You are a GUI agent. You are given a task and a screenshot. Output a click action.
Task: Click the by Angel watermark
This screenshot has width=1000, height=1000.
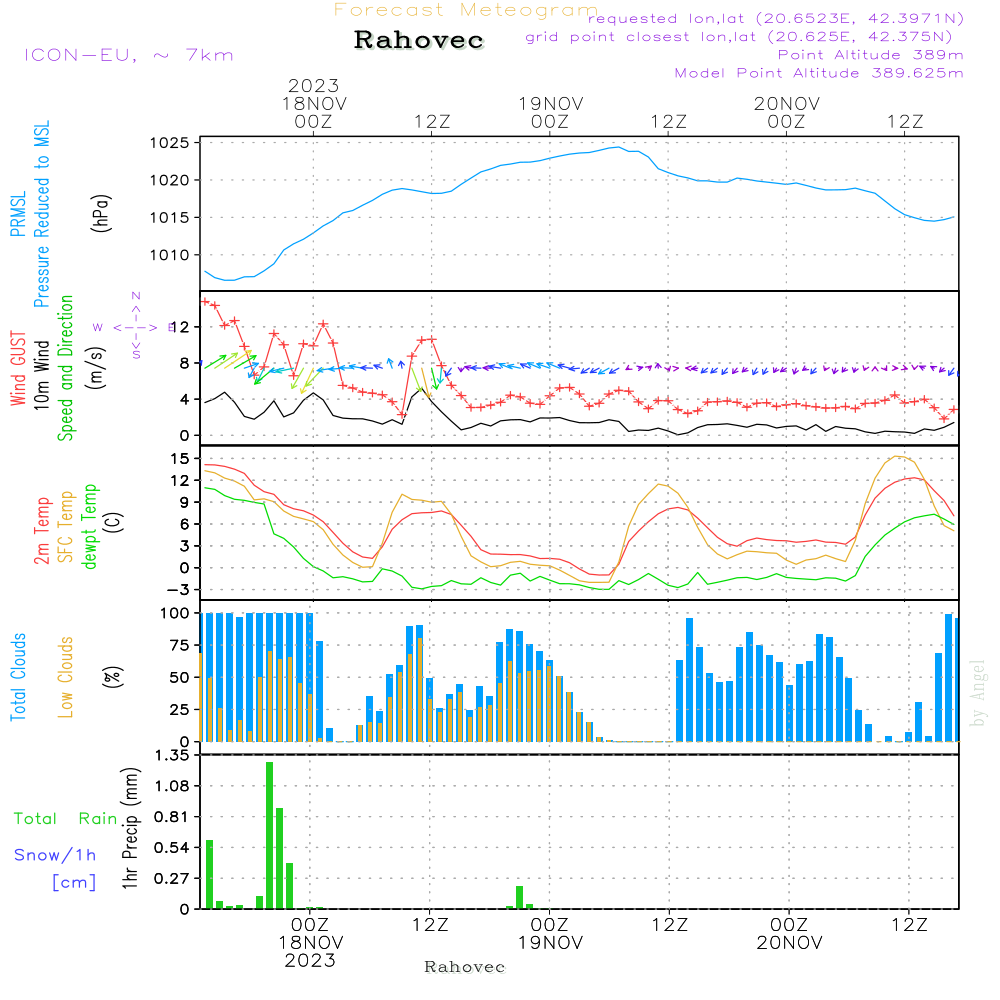[x=978, y=693]
